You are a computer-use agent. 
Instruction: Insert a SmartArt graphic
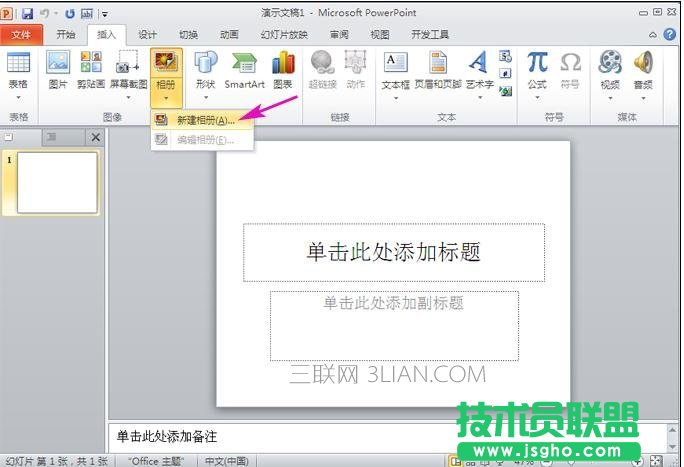click(244, 70)
